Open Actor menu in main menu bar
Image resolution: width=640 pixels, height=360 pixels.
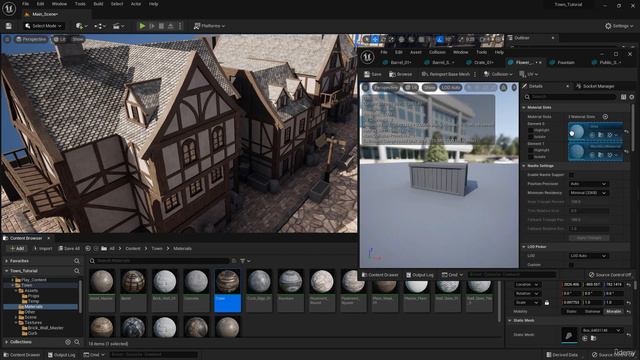point(136,4)
